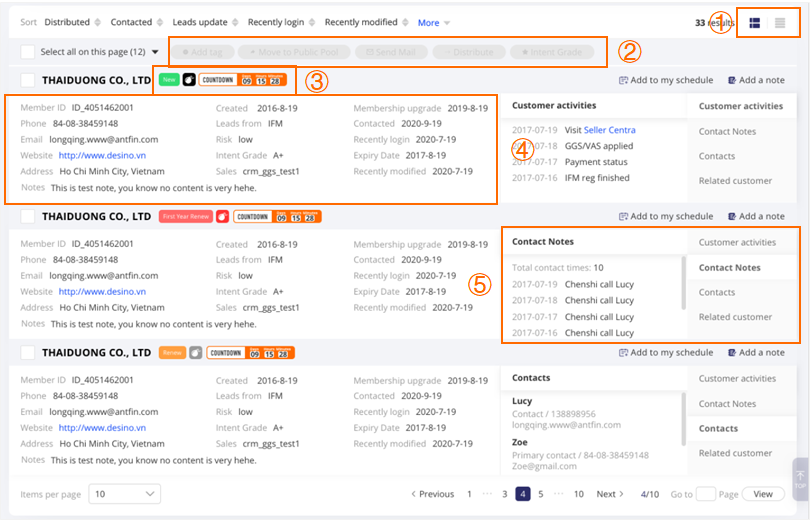Jump to page 3 in pagination

pyautogui.click(x=504, y=494)
